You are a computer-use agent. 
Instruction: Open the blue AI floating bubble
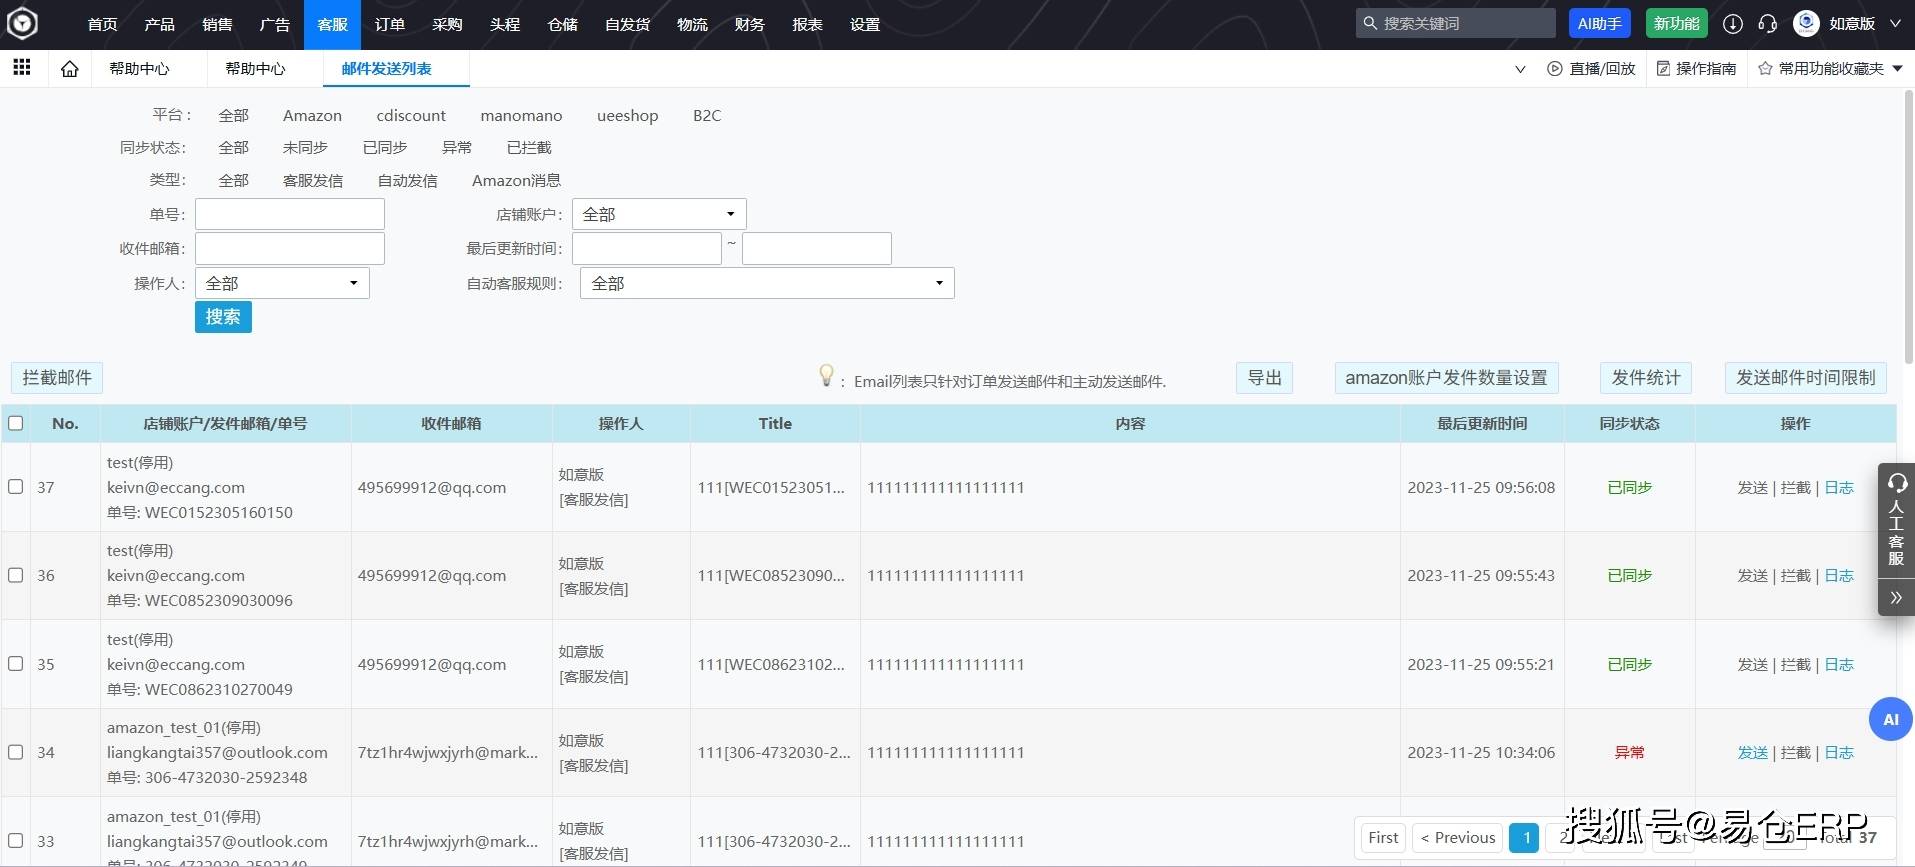[1890, 719]
